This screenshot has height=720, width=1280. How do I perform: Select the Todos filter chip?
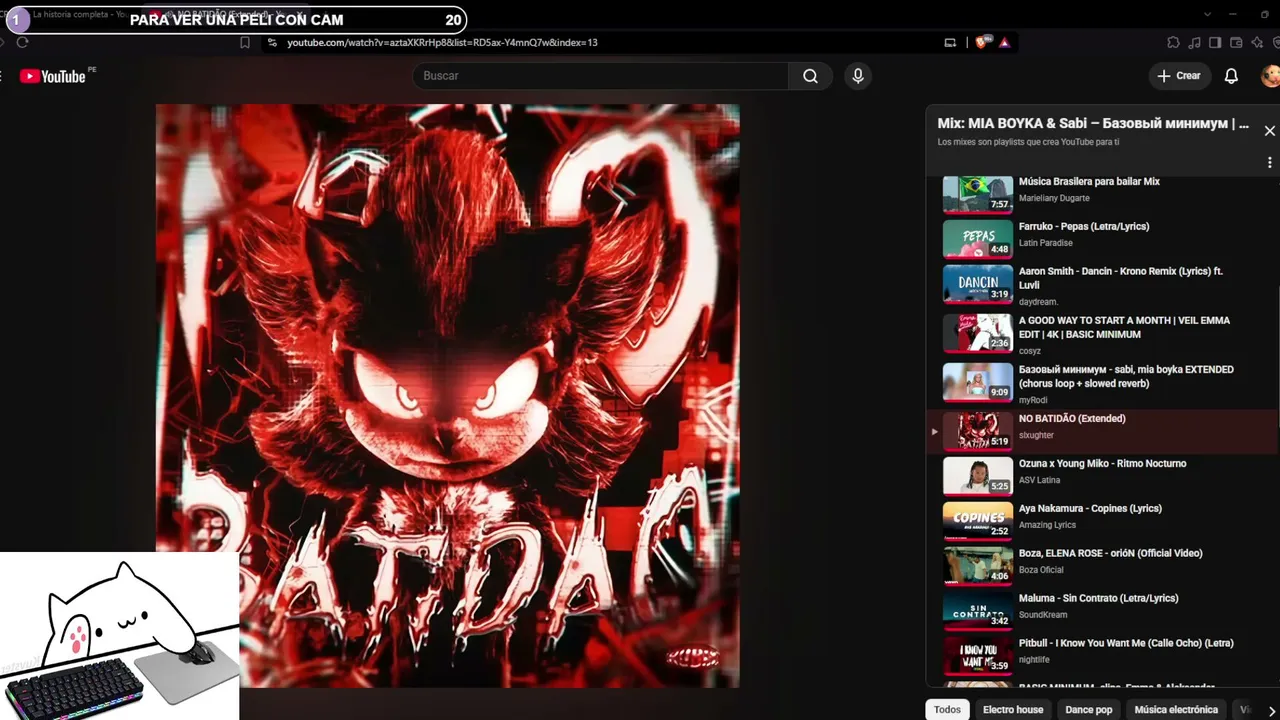point(947,710)
